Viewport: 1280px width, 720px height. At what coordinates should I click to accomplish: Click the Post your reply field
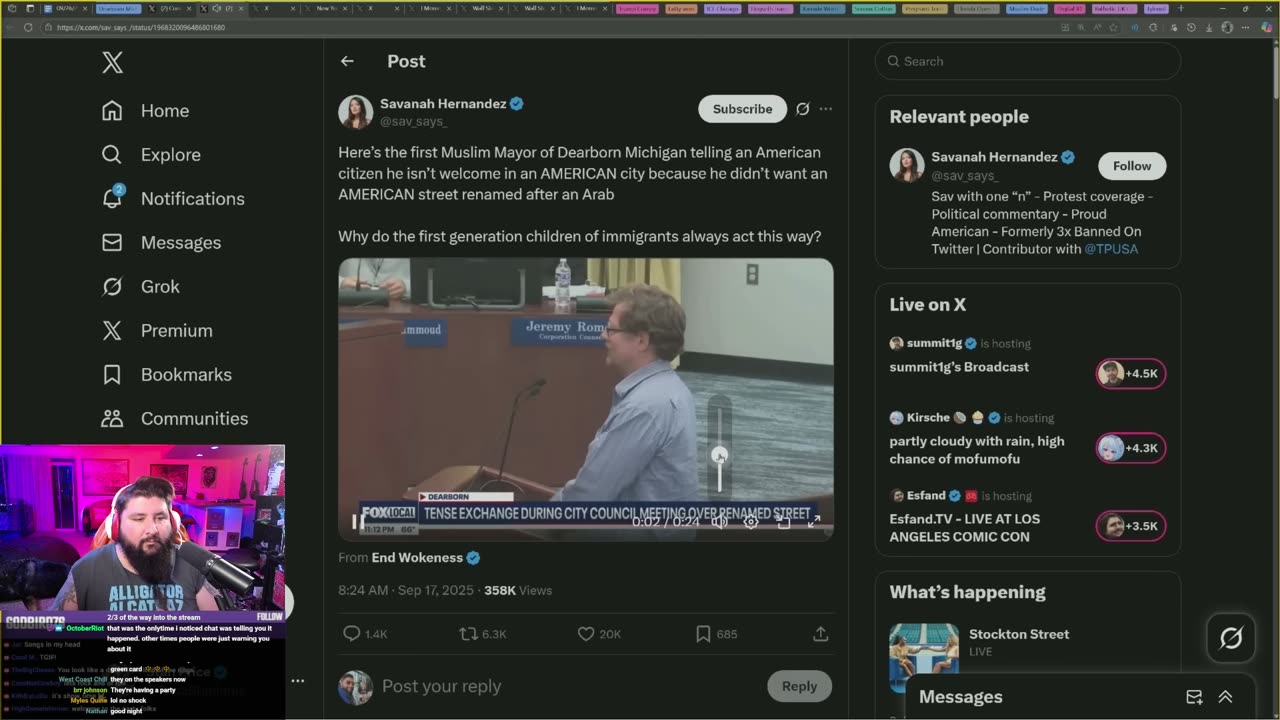(569, 686)
